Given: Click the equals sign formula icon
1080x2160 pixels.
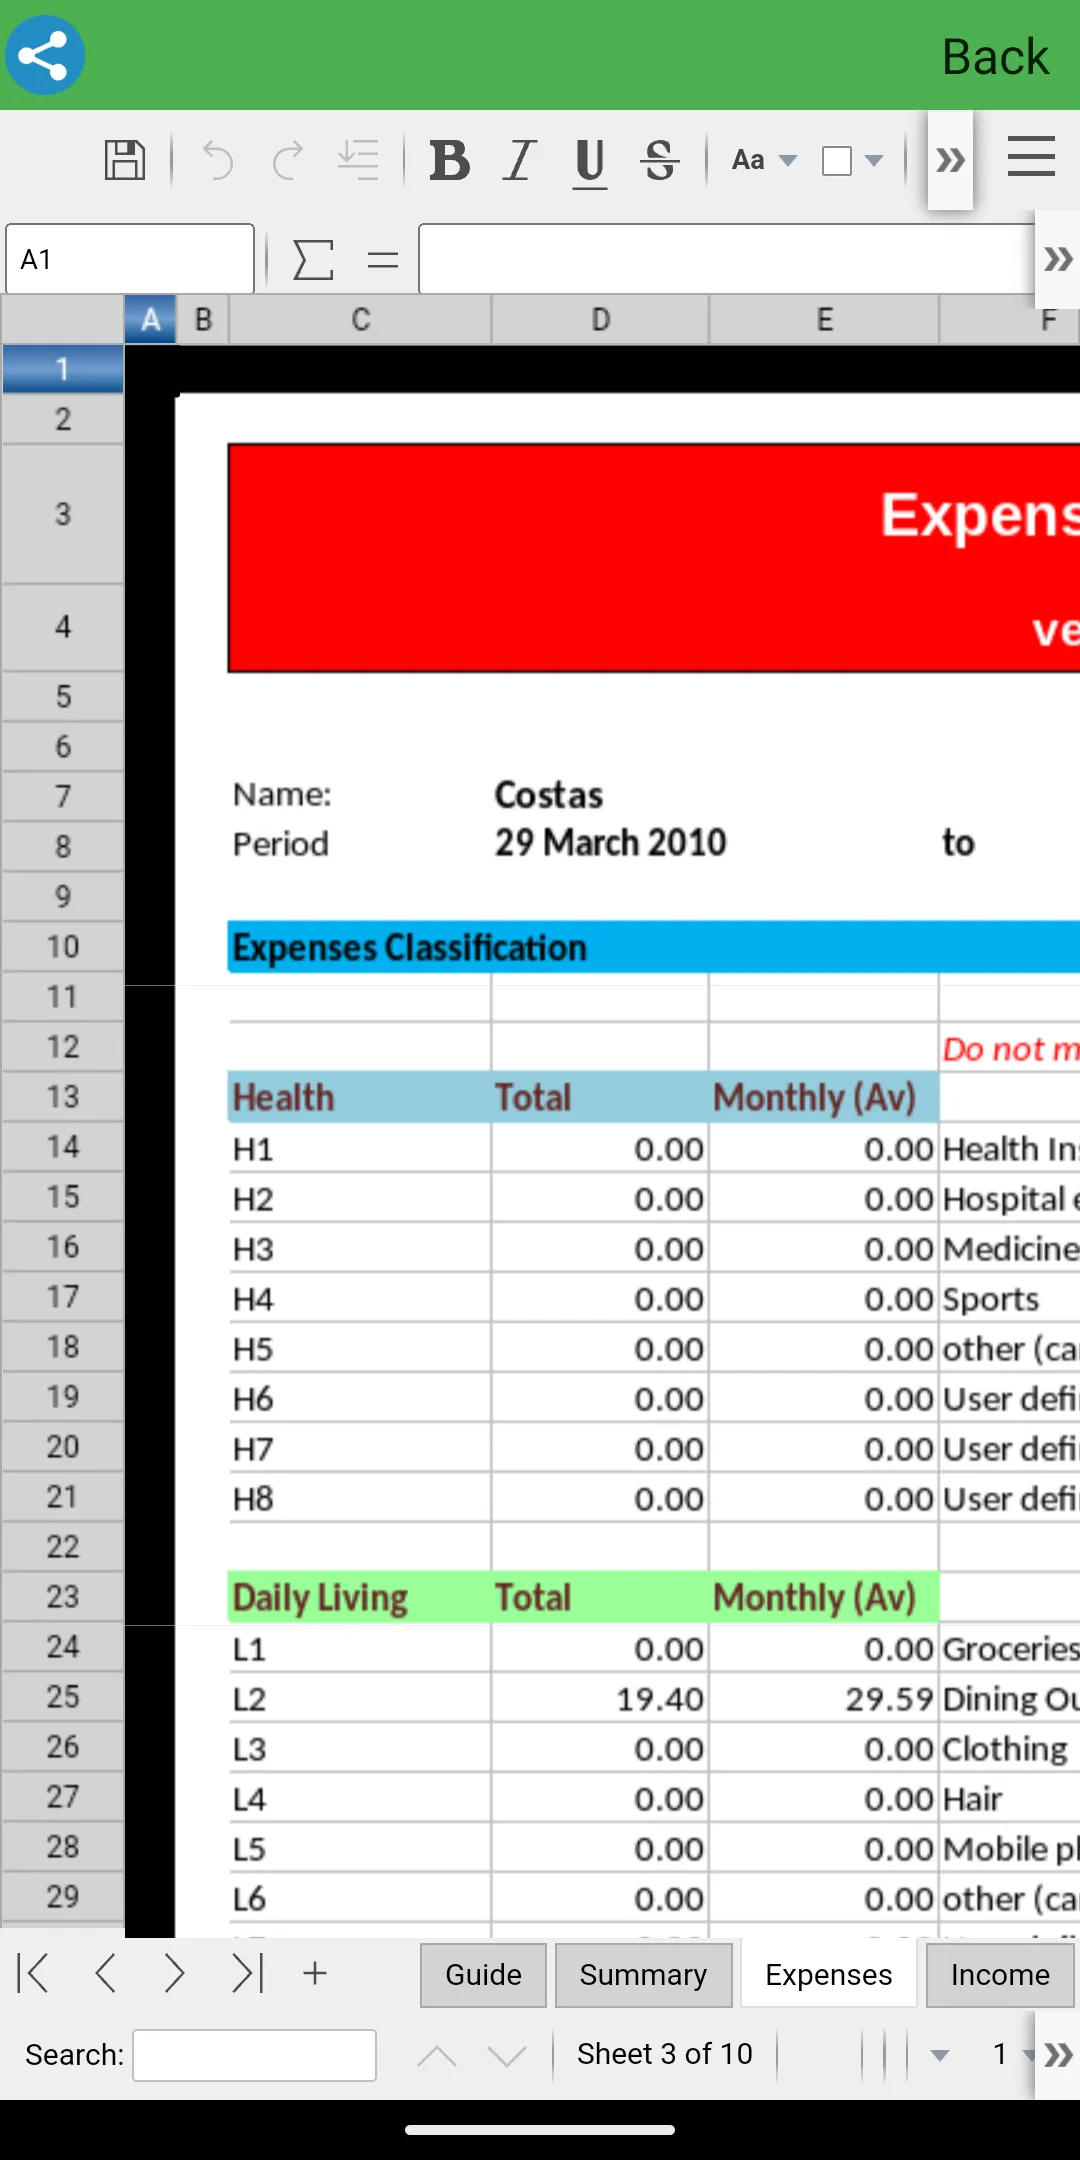Looking at the screenshot, I should (x=383, y=261).
